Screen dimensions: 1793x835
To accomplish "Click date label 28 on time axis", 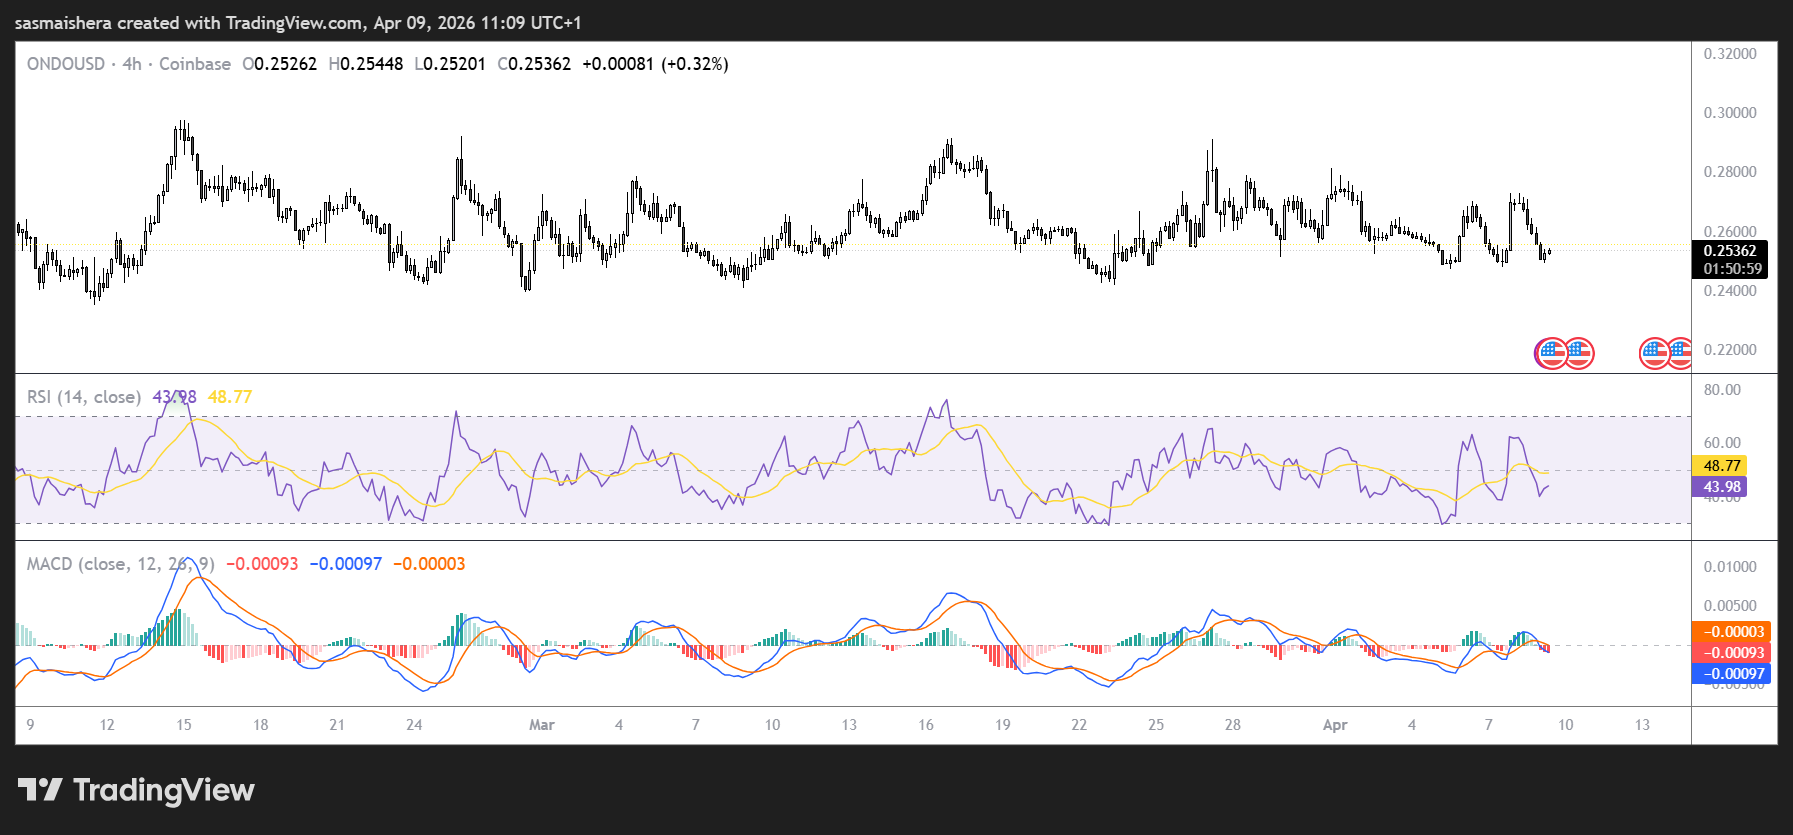I will tap(1233, 725).
